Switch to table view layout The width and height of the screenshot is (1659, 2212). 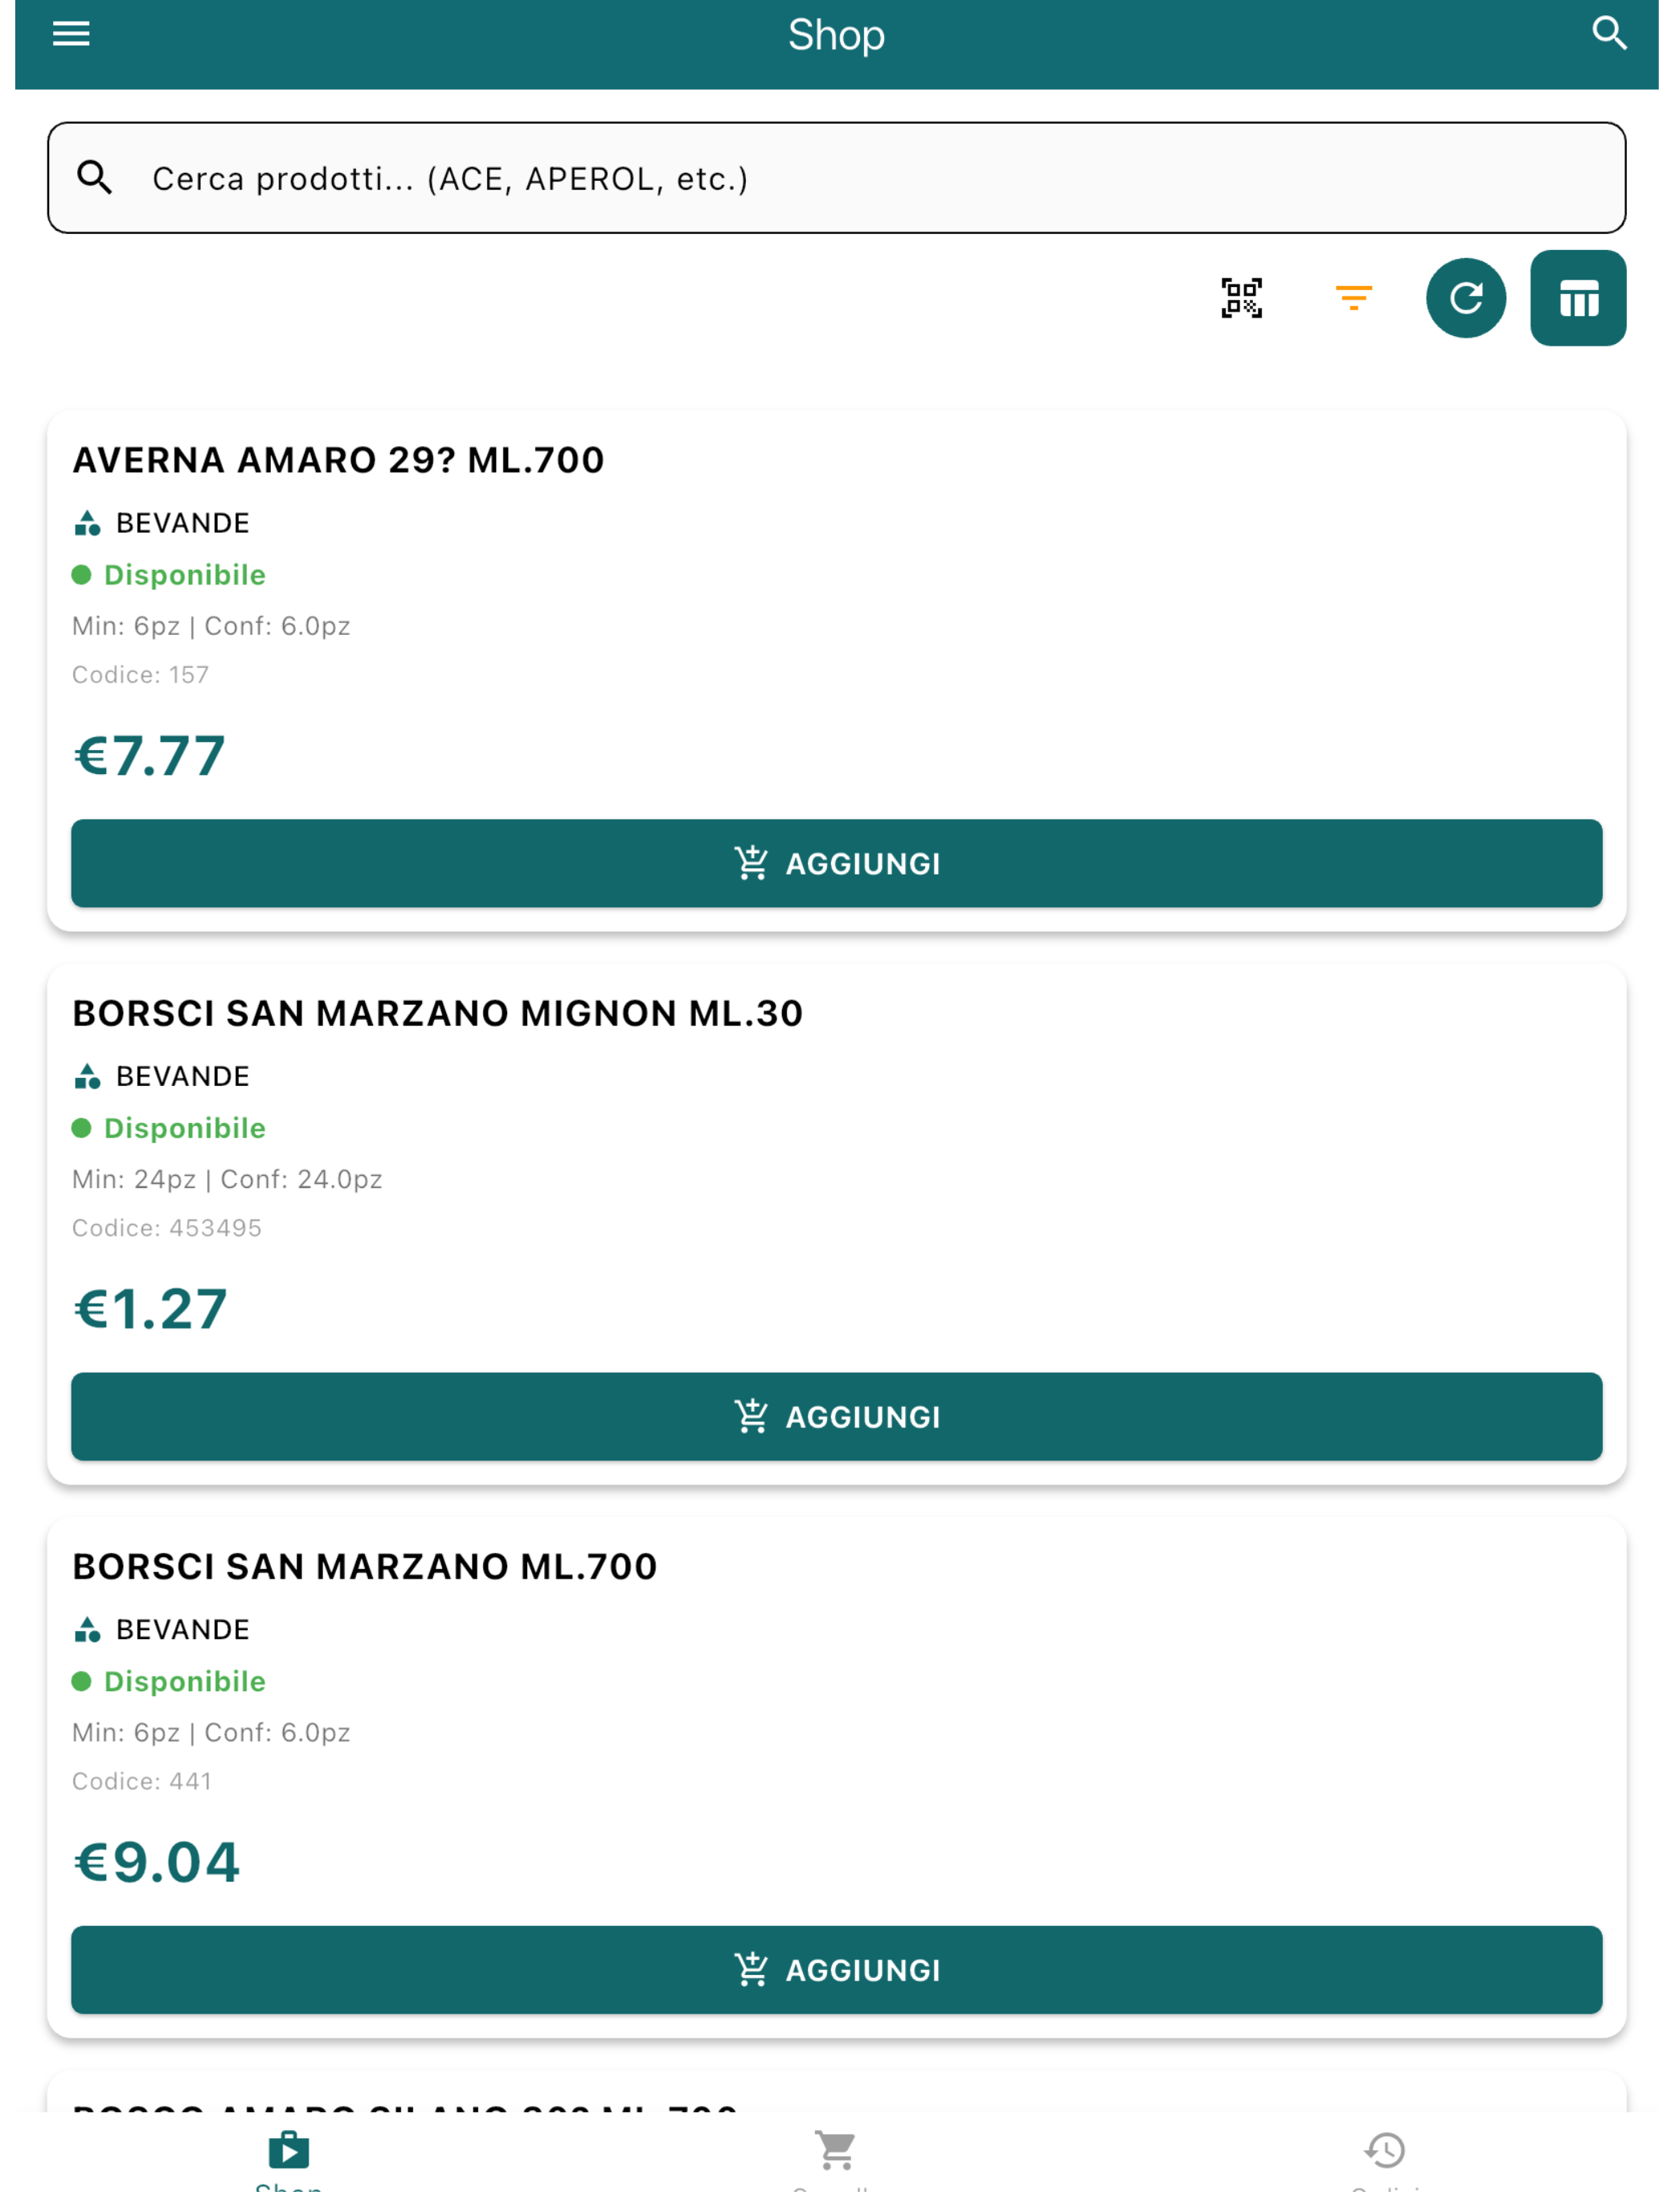[1577, 298]
